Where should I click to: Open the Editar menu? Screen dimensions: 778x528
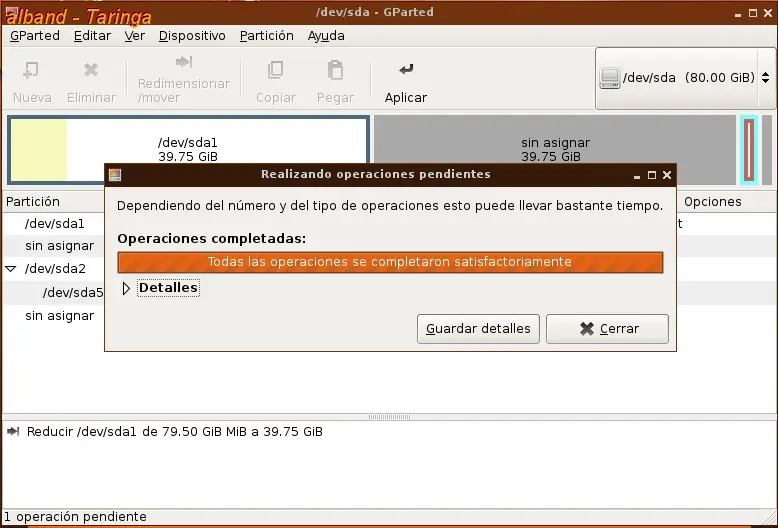(92, 36)
